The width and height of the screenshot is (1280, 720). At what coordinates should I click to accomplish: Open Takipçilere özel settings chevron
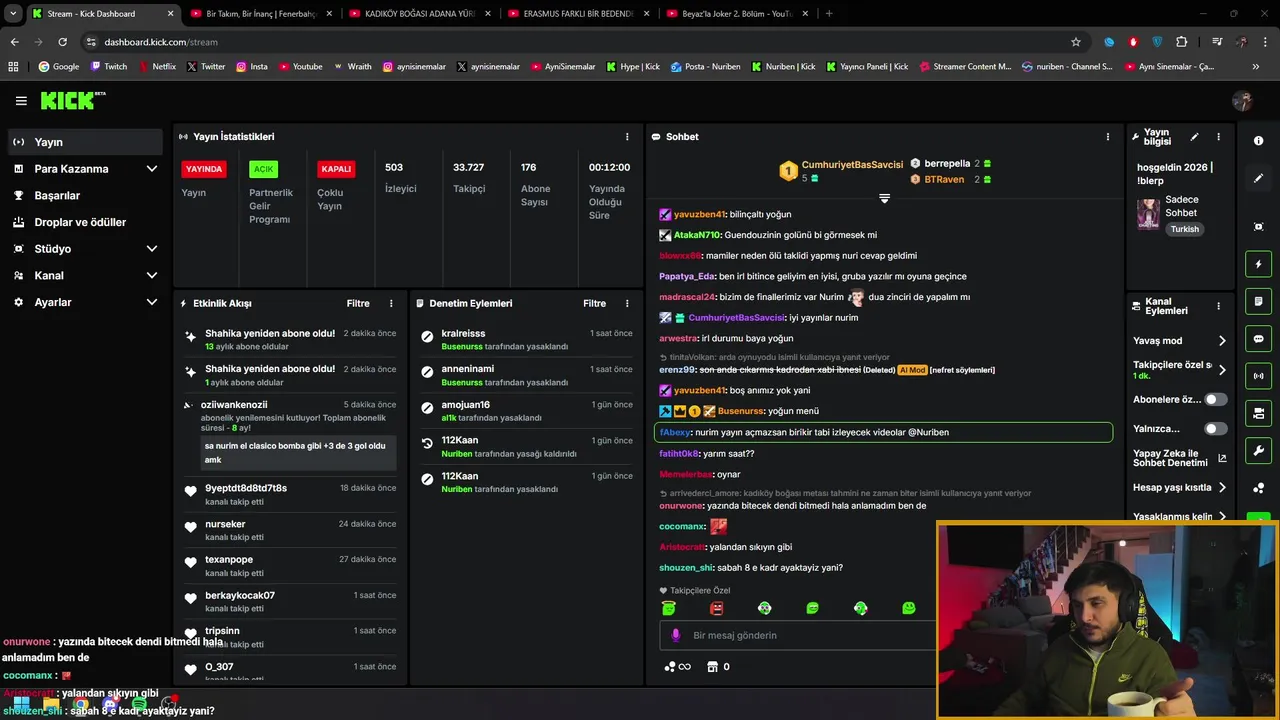pos(1222,370)
